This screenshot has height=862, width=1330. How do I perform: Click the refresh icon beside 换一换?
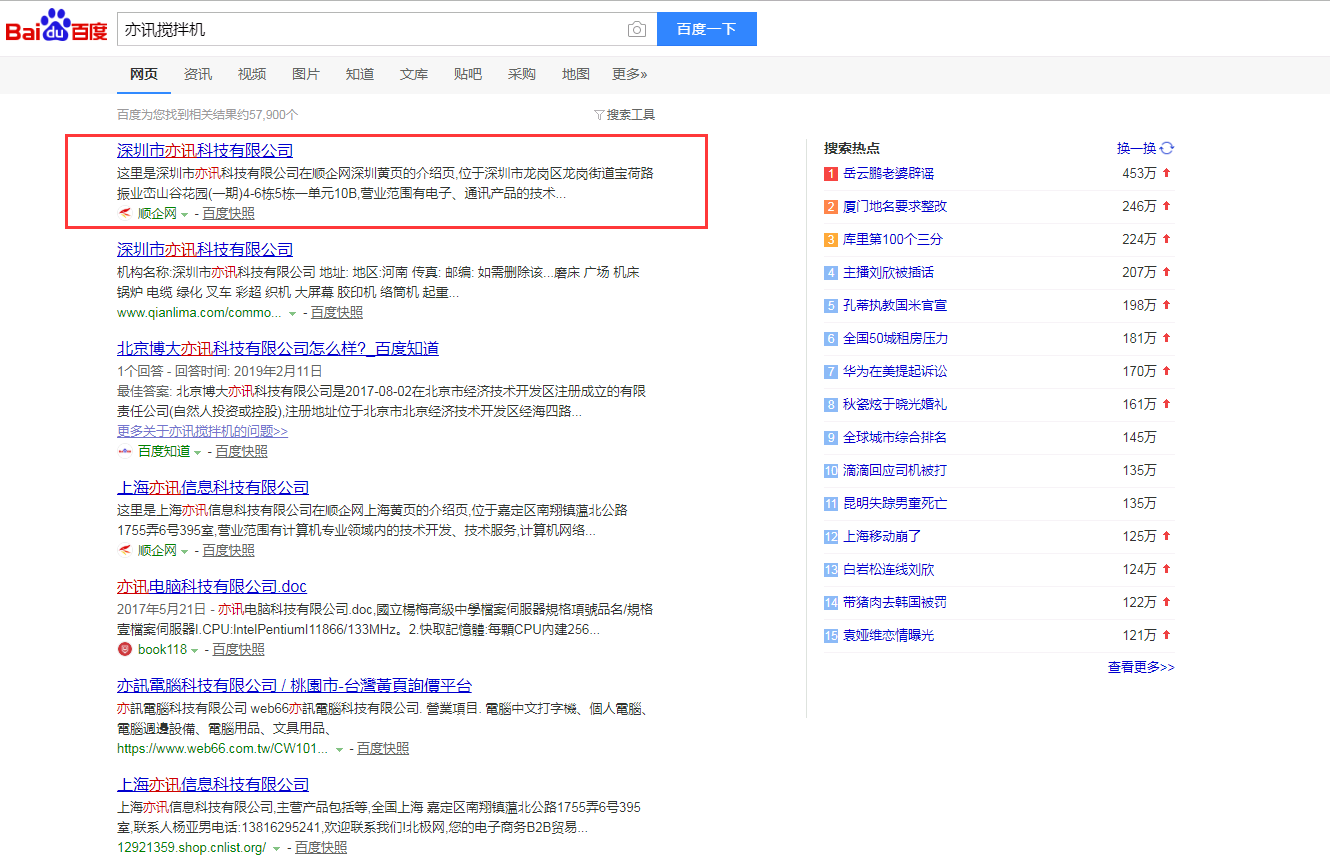[1167, 148]
